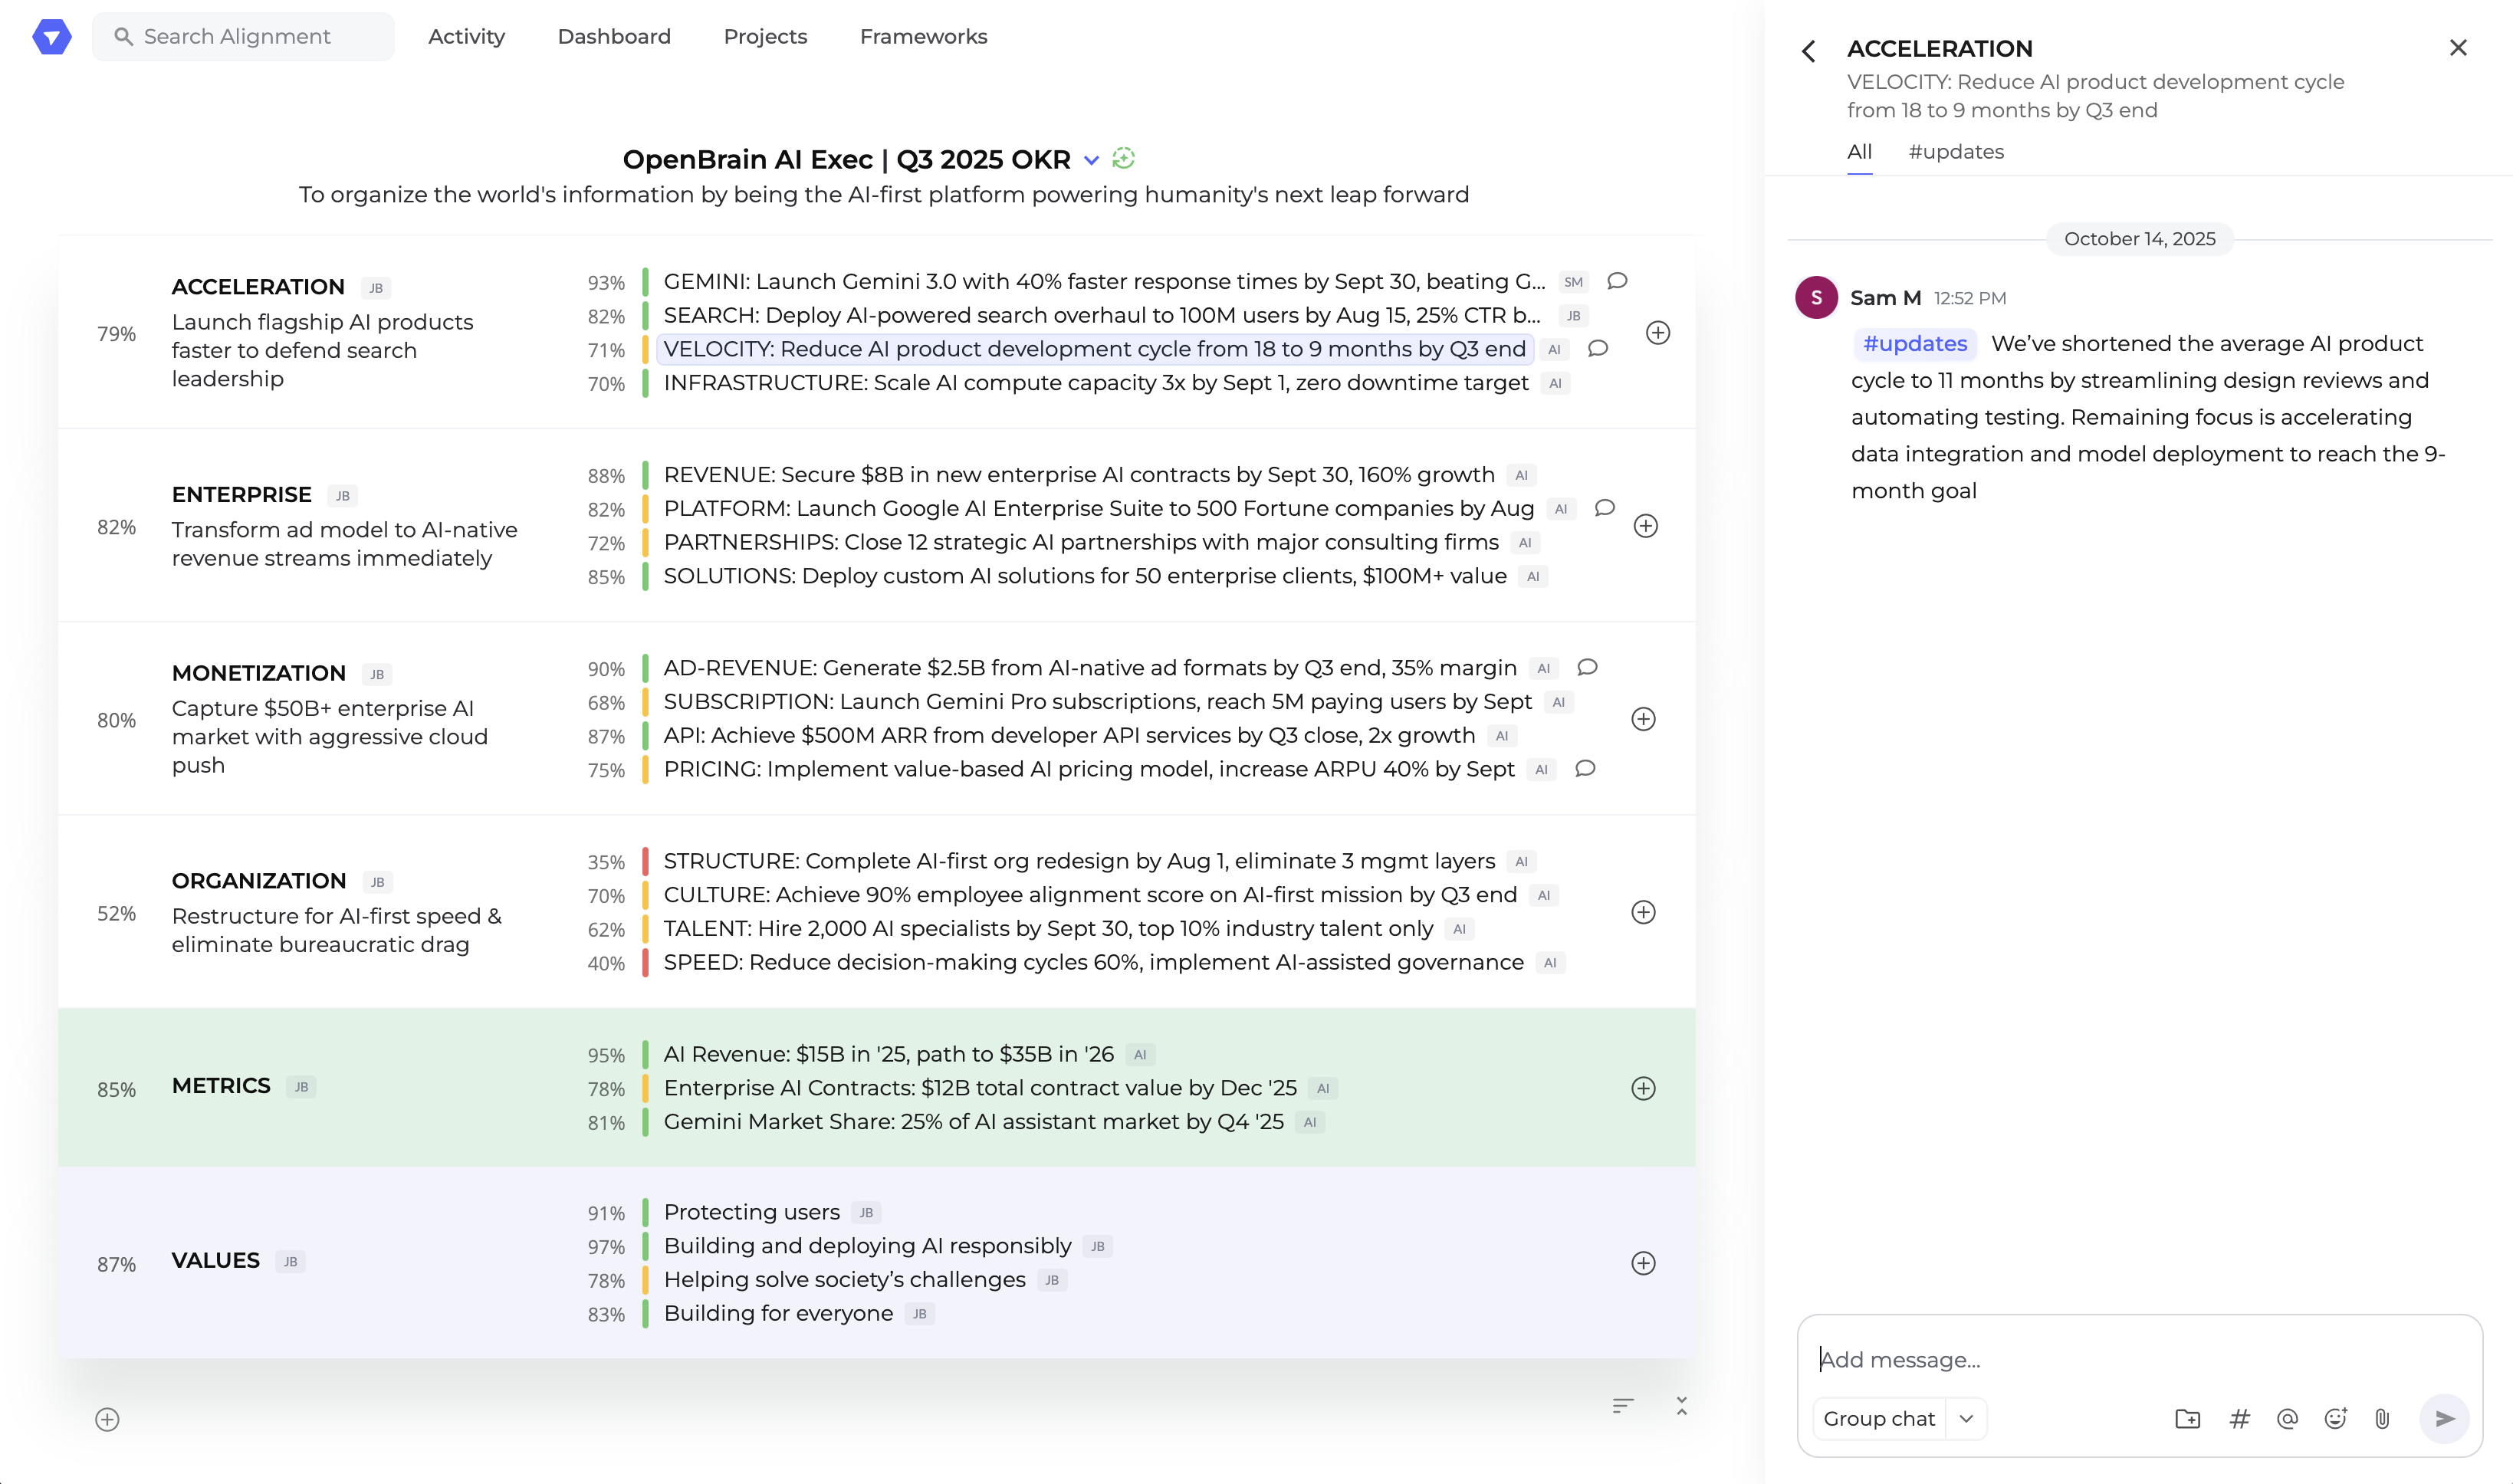Open sort options at the bottom toolbar

(1623, 1404)
